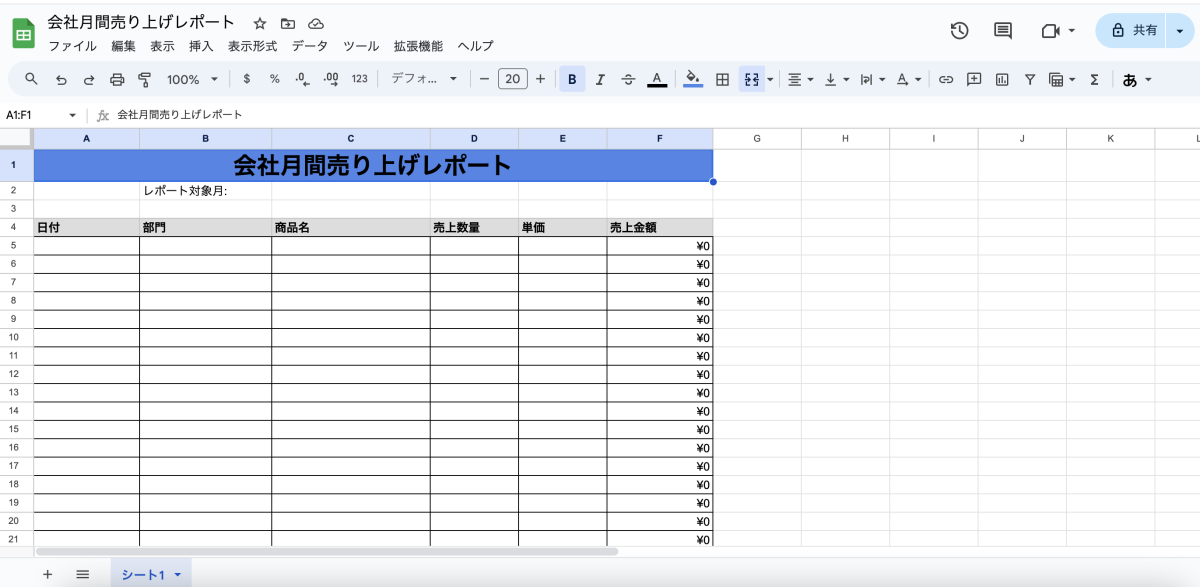Open version history clock icon
This screenshot has width=1200, height=587.
959,31
